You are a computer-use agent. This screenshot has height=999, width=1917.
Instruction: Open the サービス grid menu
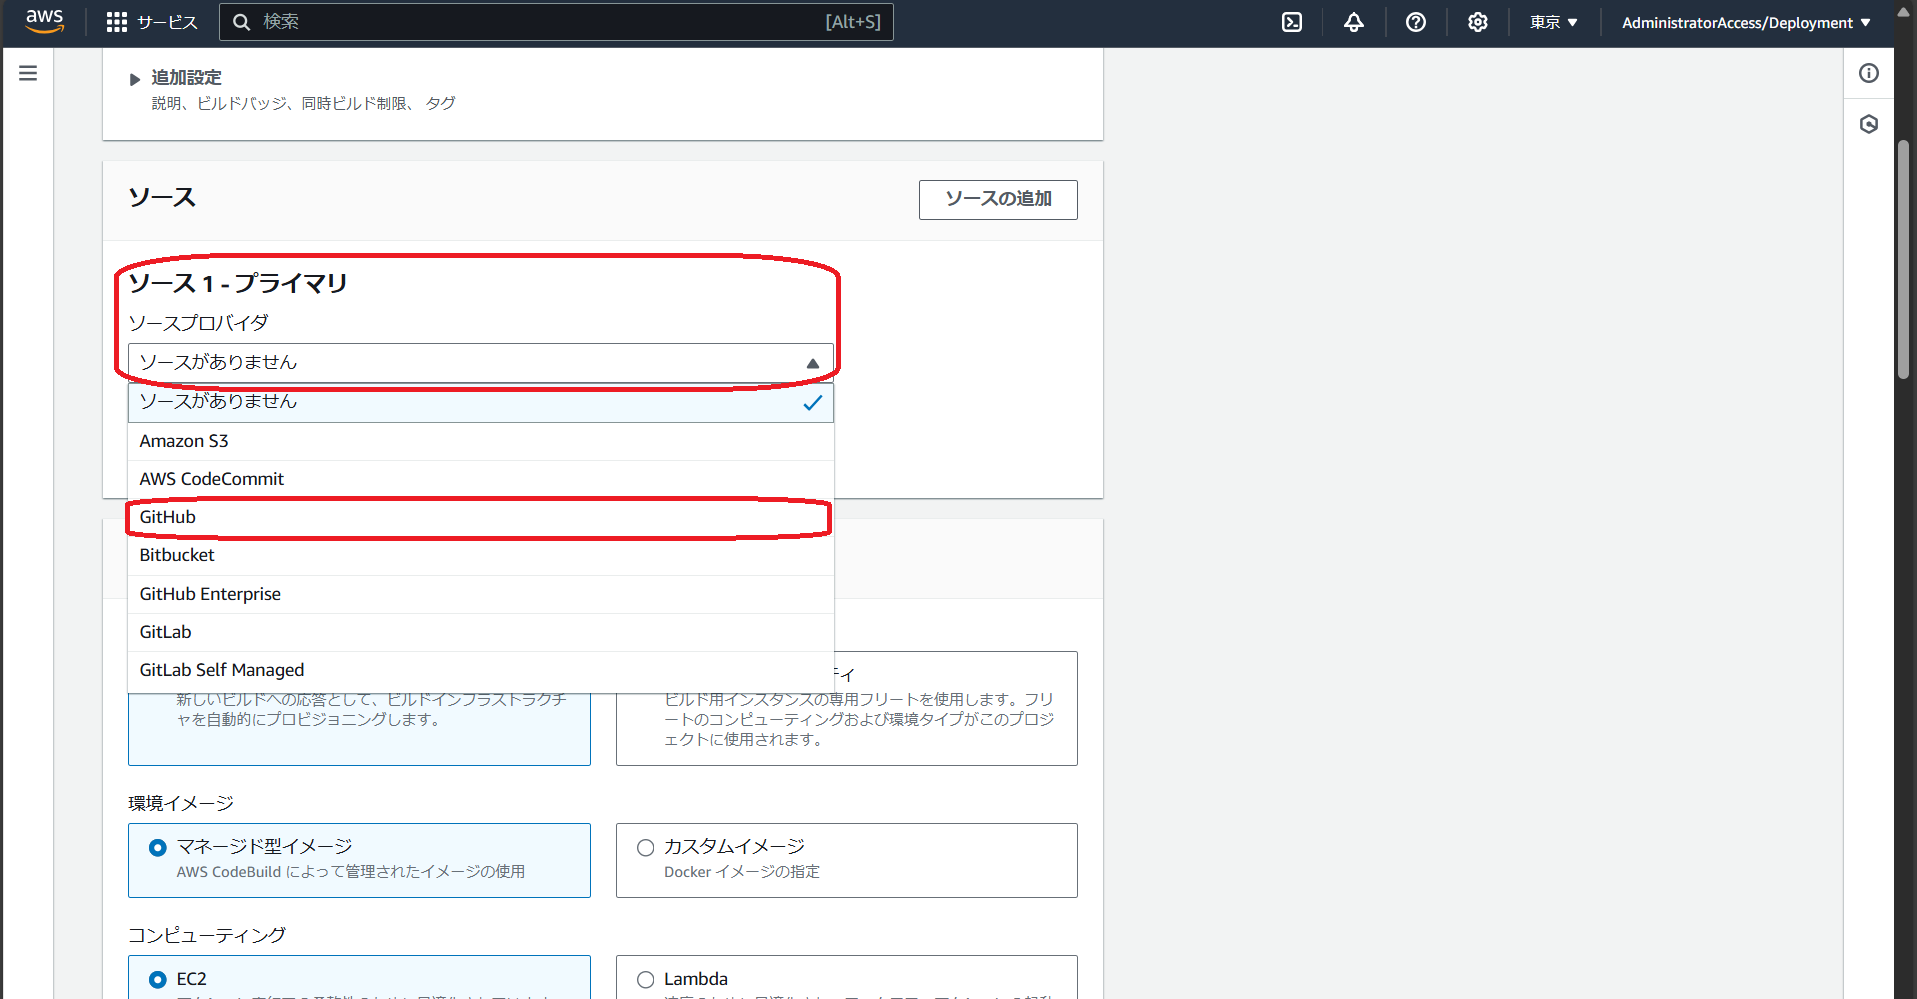[152, 22]
